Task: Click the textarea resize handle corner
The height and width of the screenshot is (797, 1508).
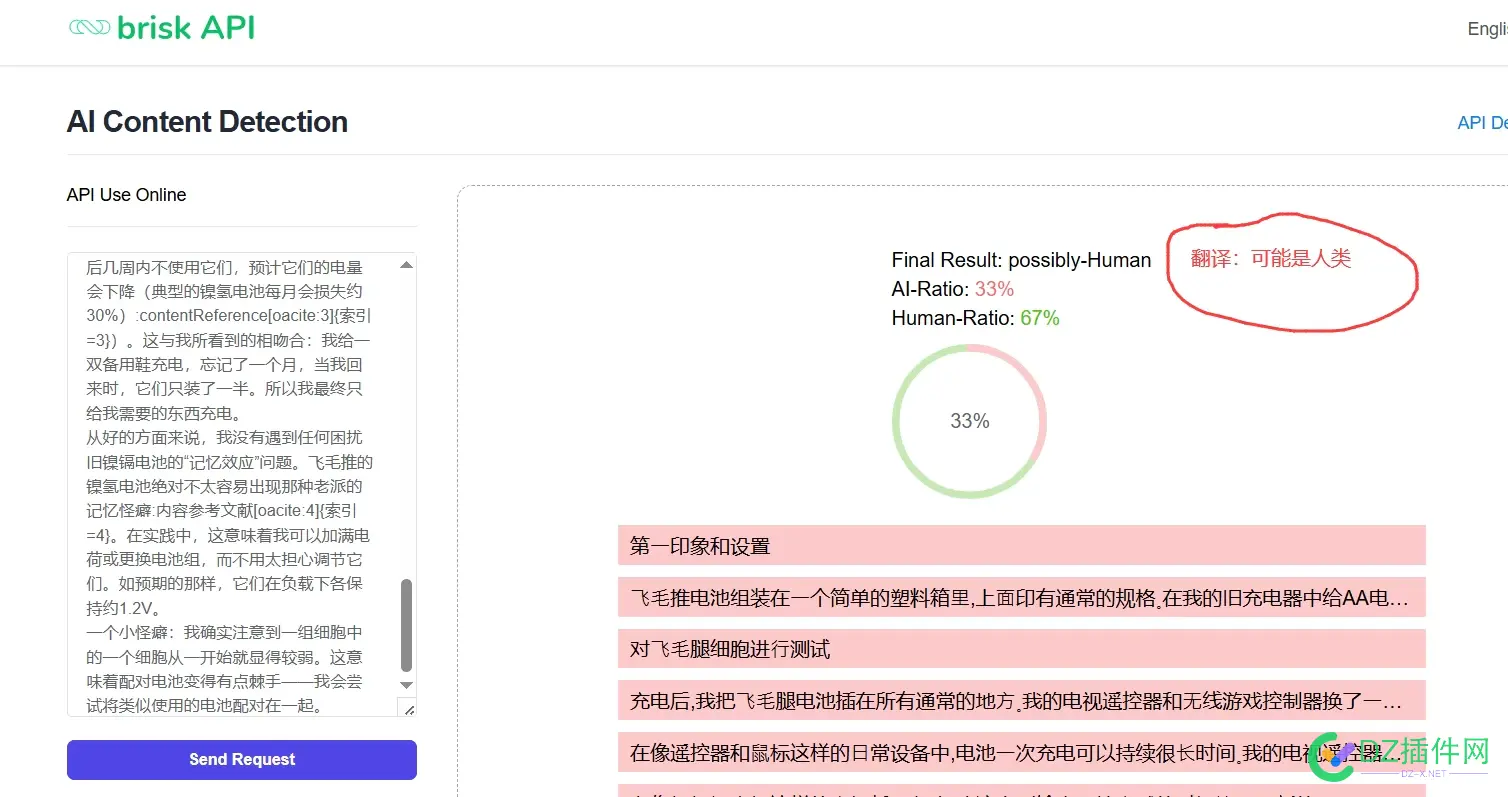Action: 408,708
